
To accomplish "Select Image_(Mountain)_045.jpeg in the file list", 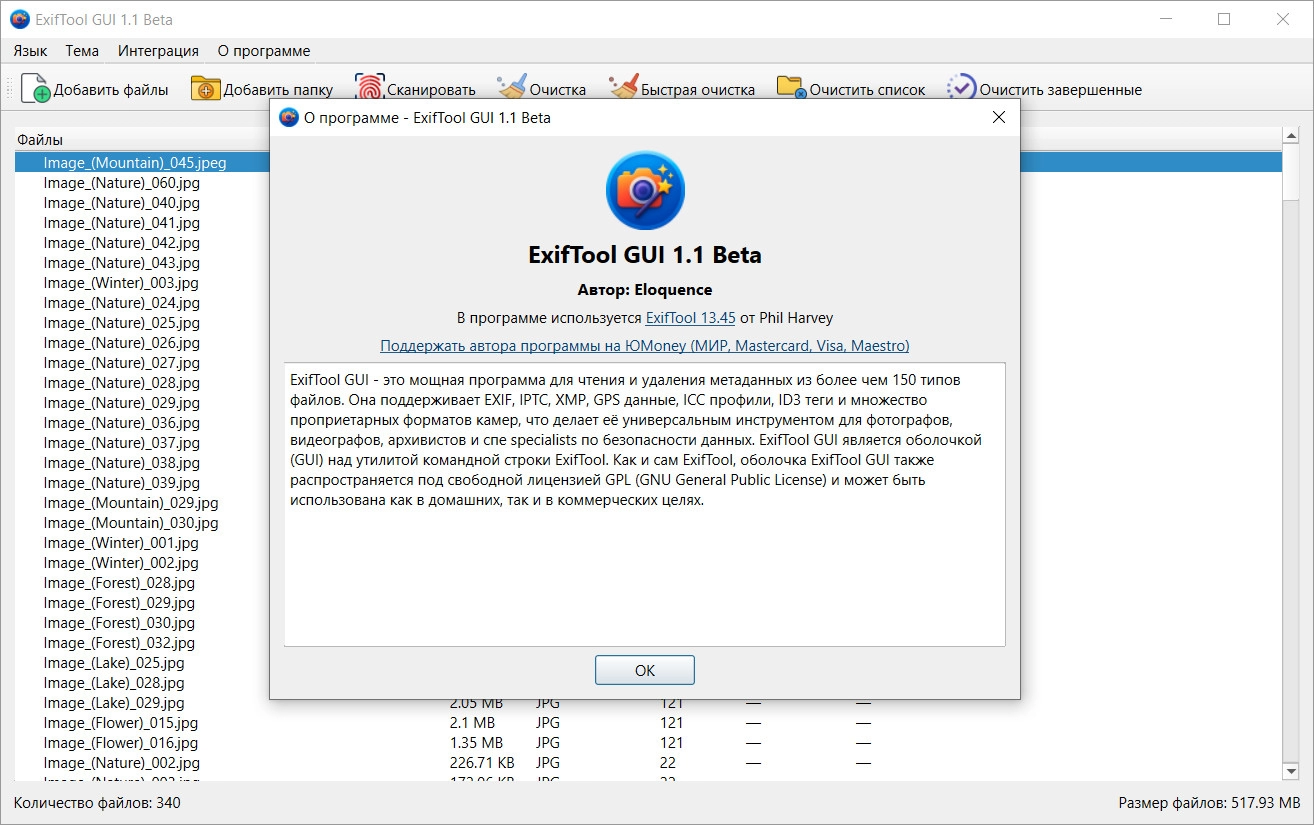I will [135, 162].
